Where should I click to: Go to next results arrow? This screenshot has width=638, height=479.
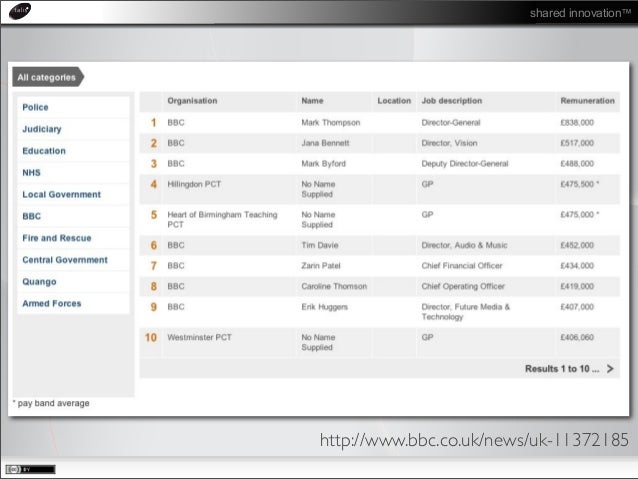(x=610, y=369)
